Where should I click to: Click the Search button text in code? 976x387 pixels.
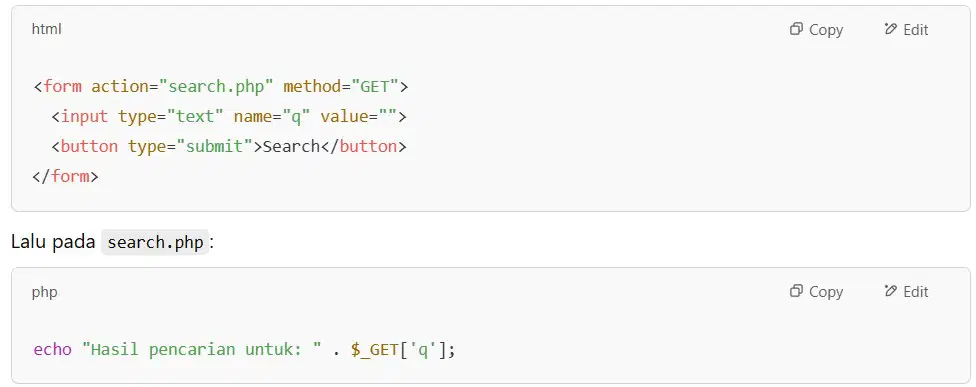291,146
